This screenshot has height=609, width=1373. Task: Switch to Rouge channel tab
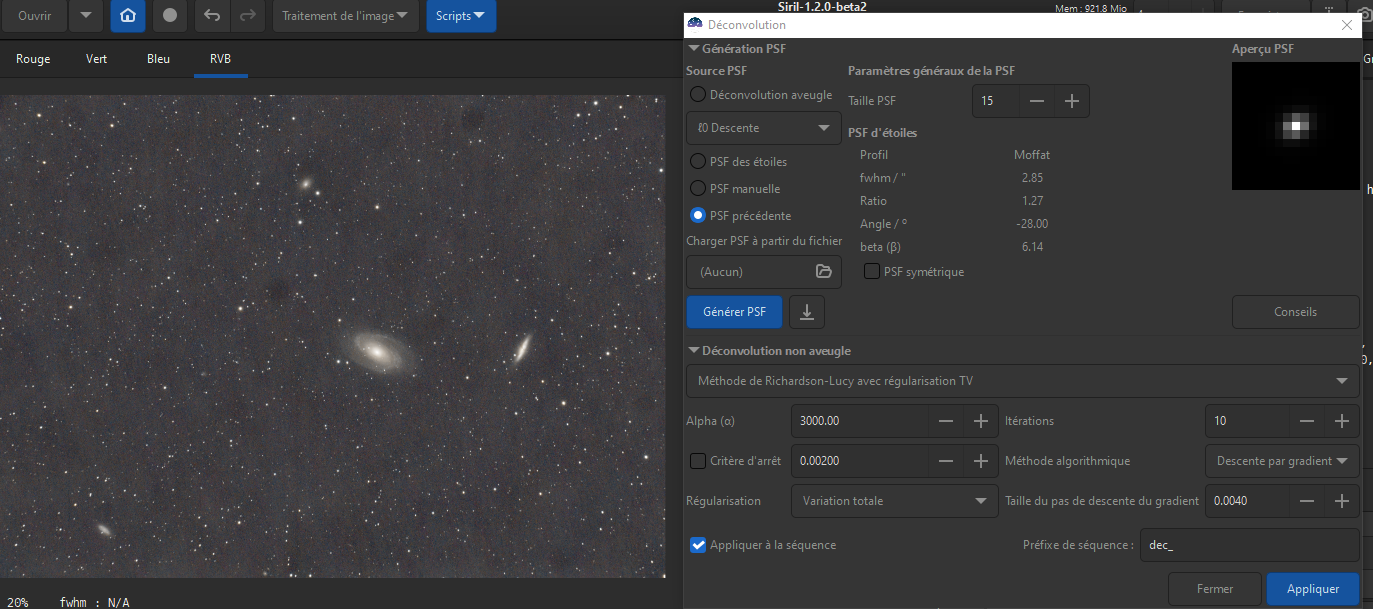pos(33,59)
